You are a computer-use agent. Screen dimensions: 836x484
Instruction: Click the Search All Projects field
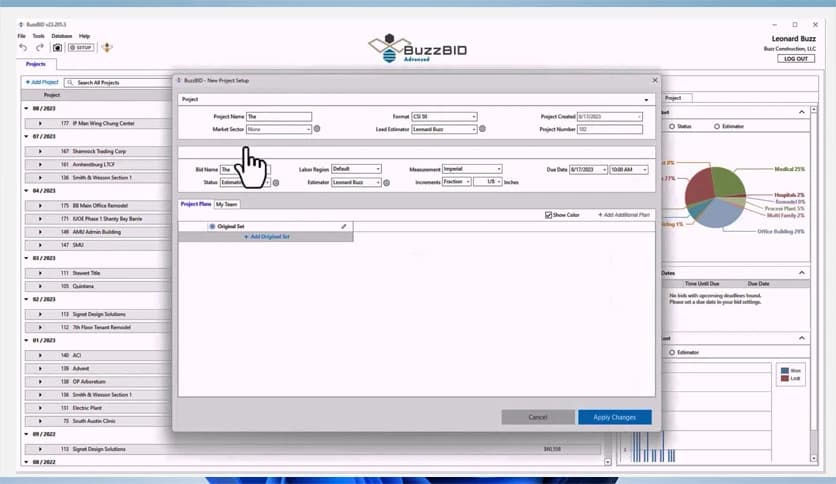point(117,83)
